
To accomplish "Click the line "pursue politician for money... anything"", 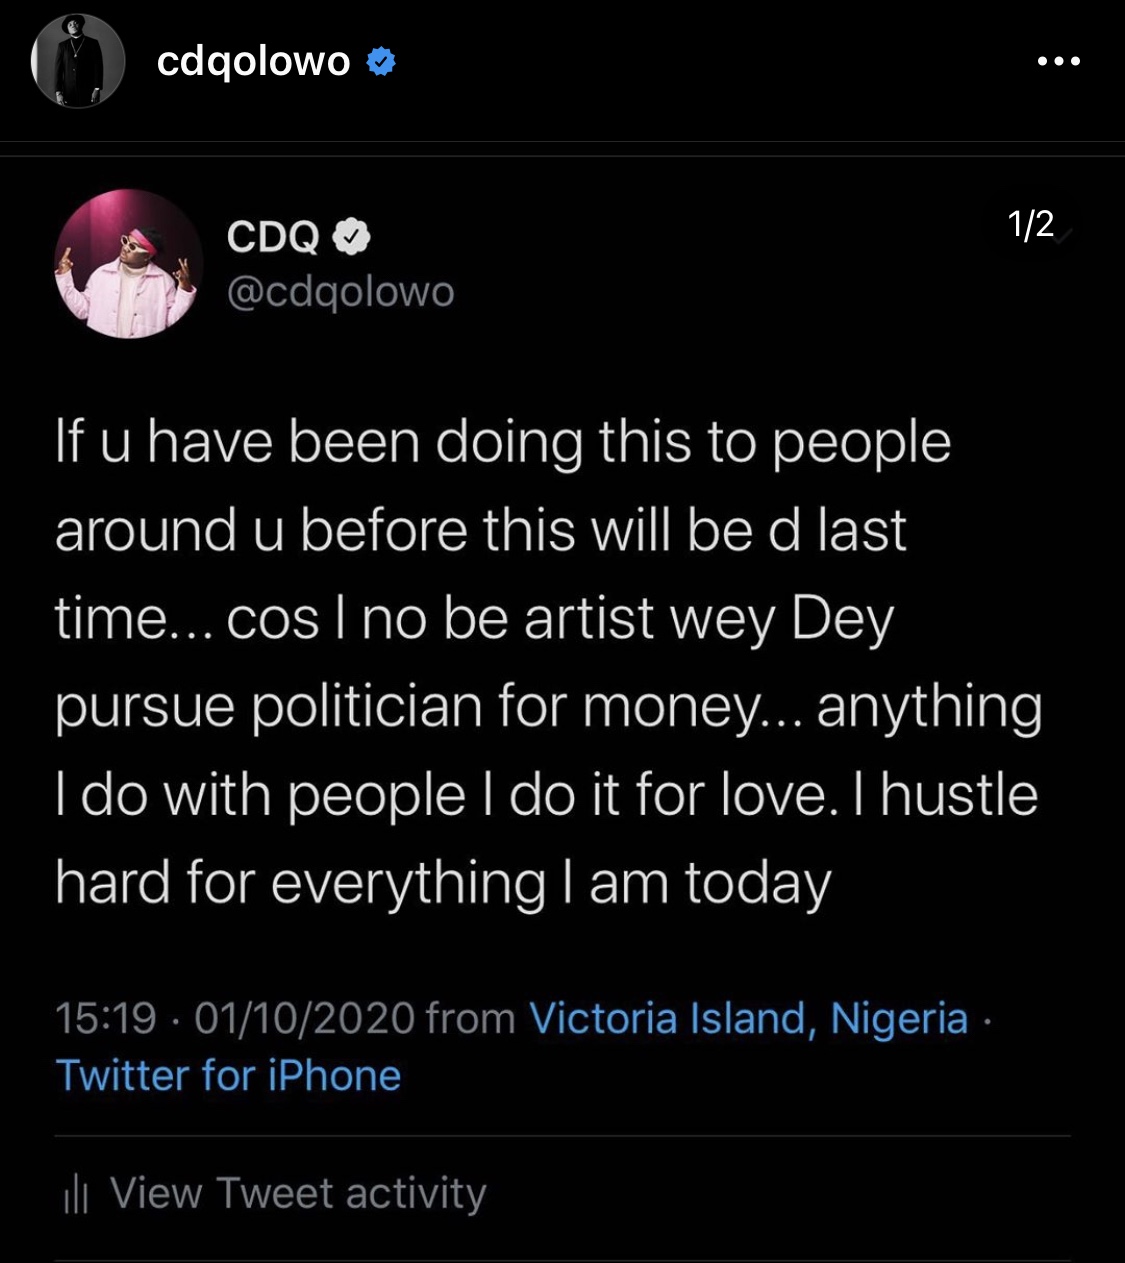I will 548,707.
